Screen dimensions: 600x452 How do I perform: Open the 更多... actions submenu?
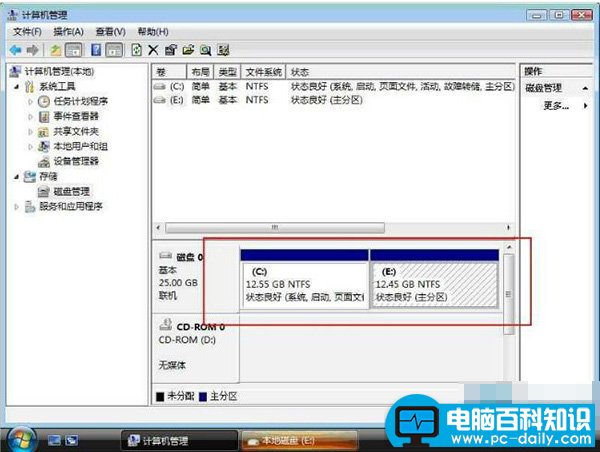point(556,106)
